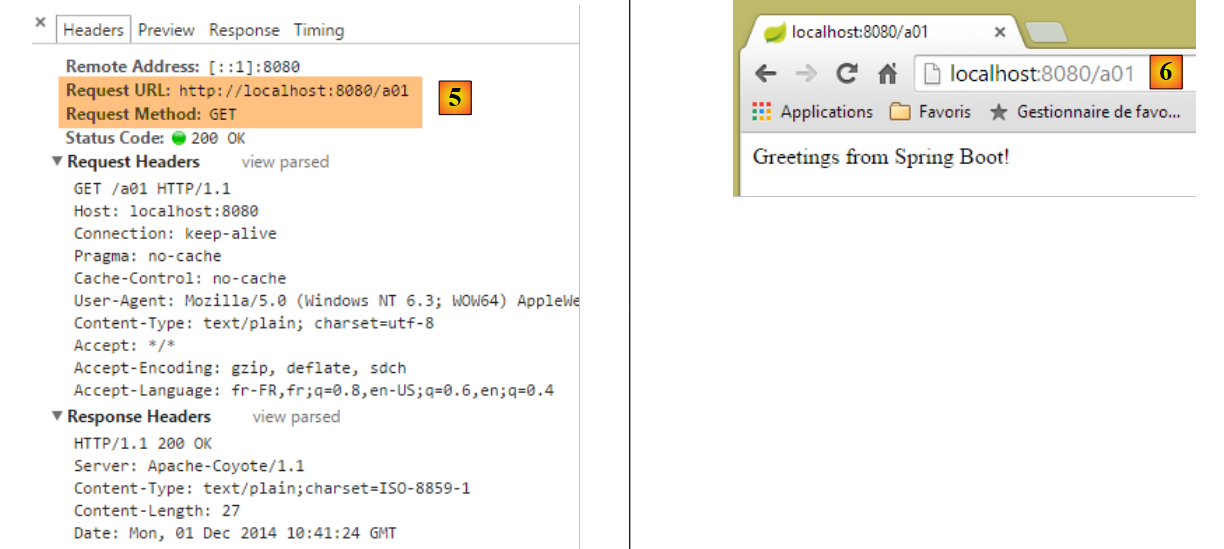The width and height of the screenshot is (1224, 549).
Task: Switch to the Headers tab
Action: pos(93,30)
